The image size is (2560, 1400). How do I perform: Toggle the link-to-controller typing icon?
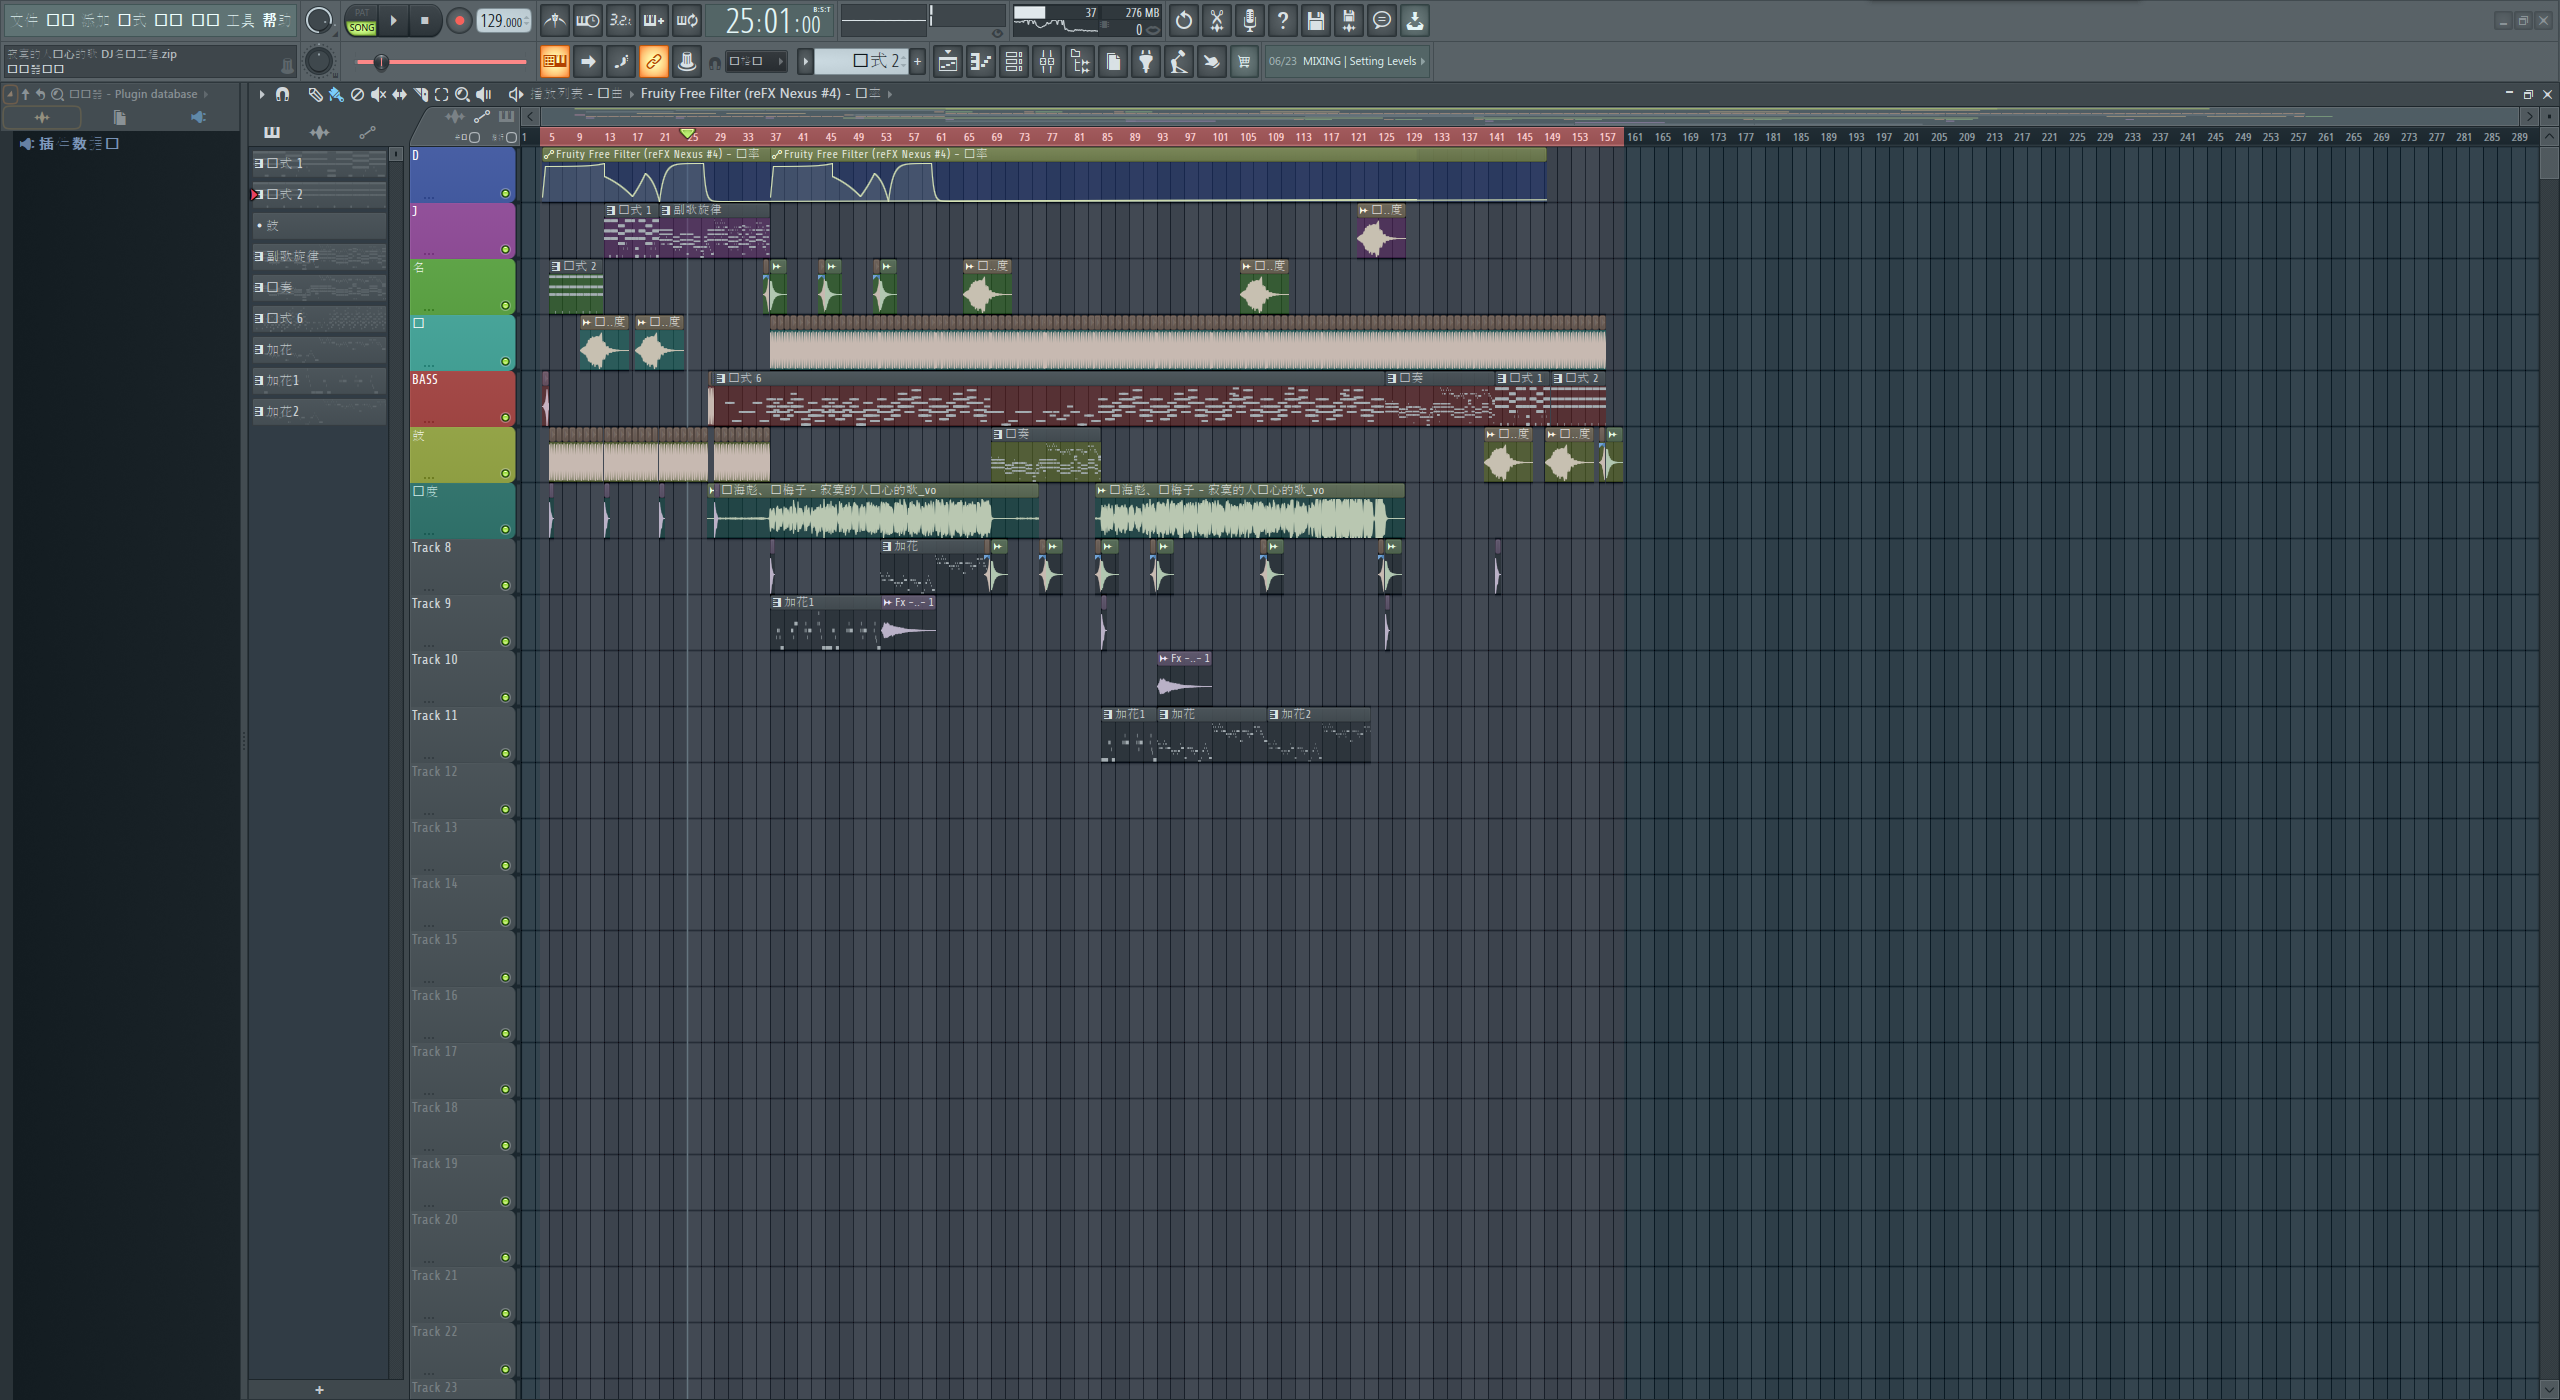point(653,62)
